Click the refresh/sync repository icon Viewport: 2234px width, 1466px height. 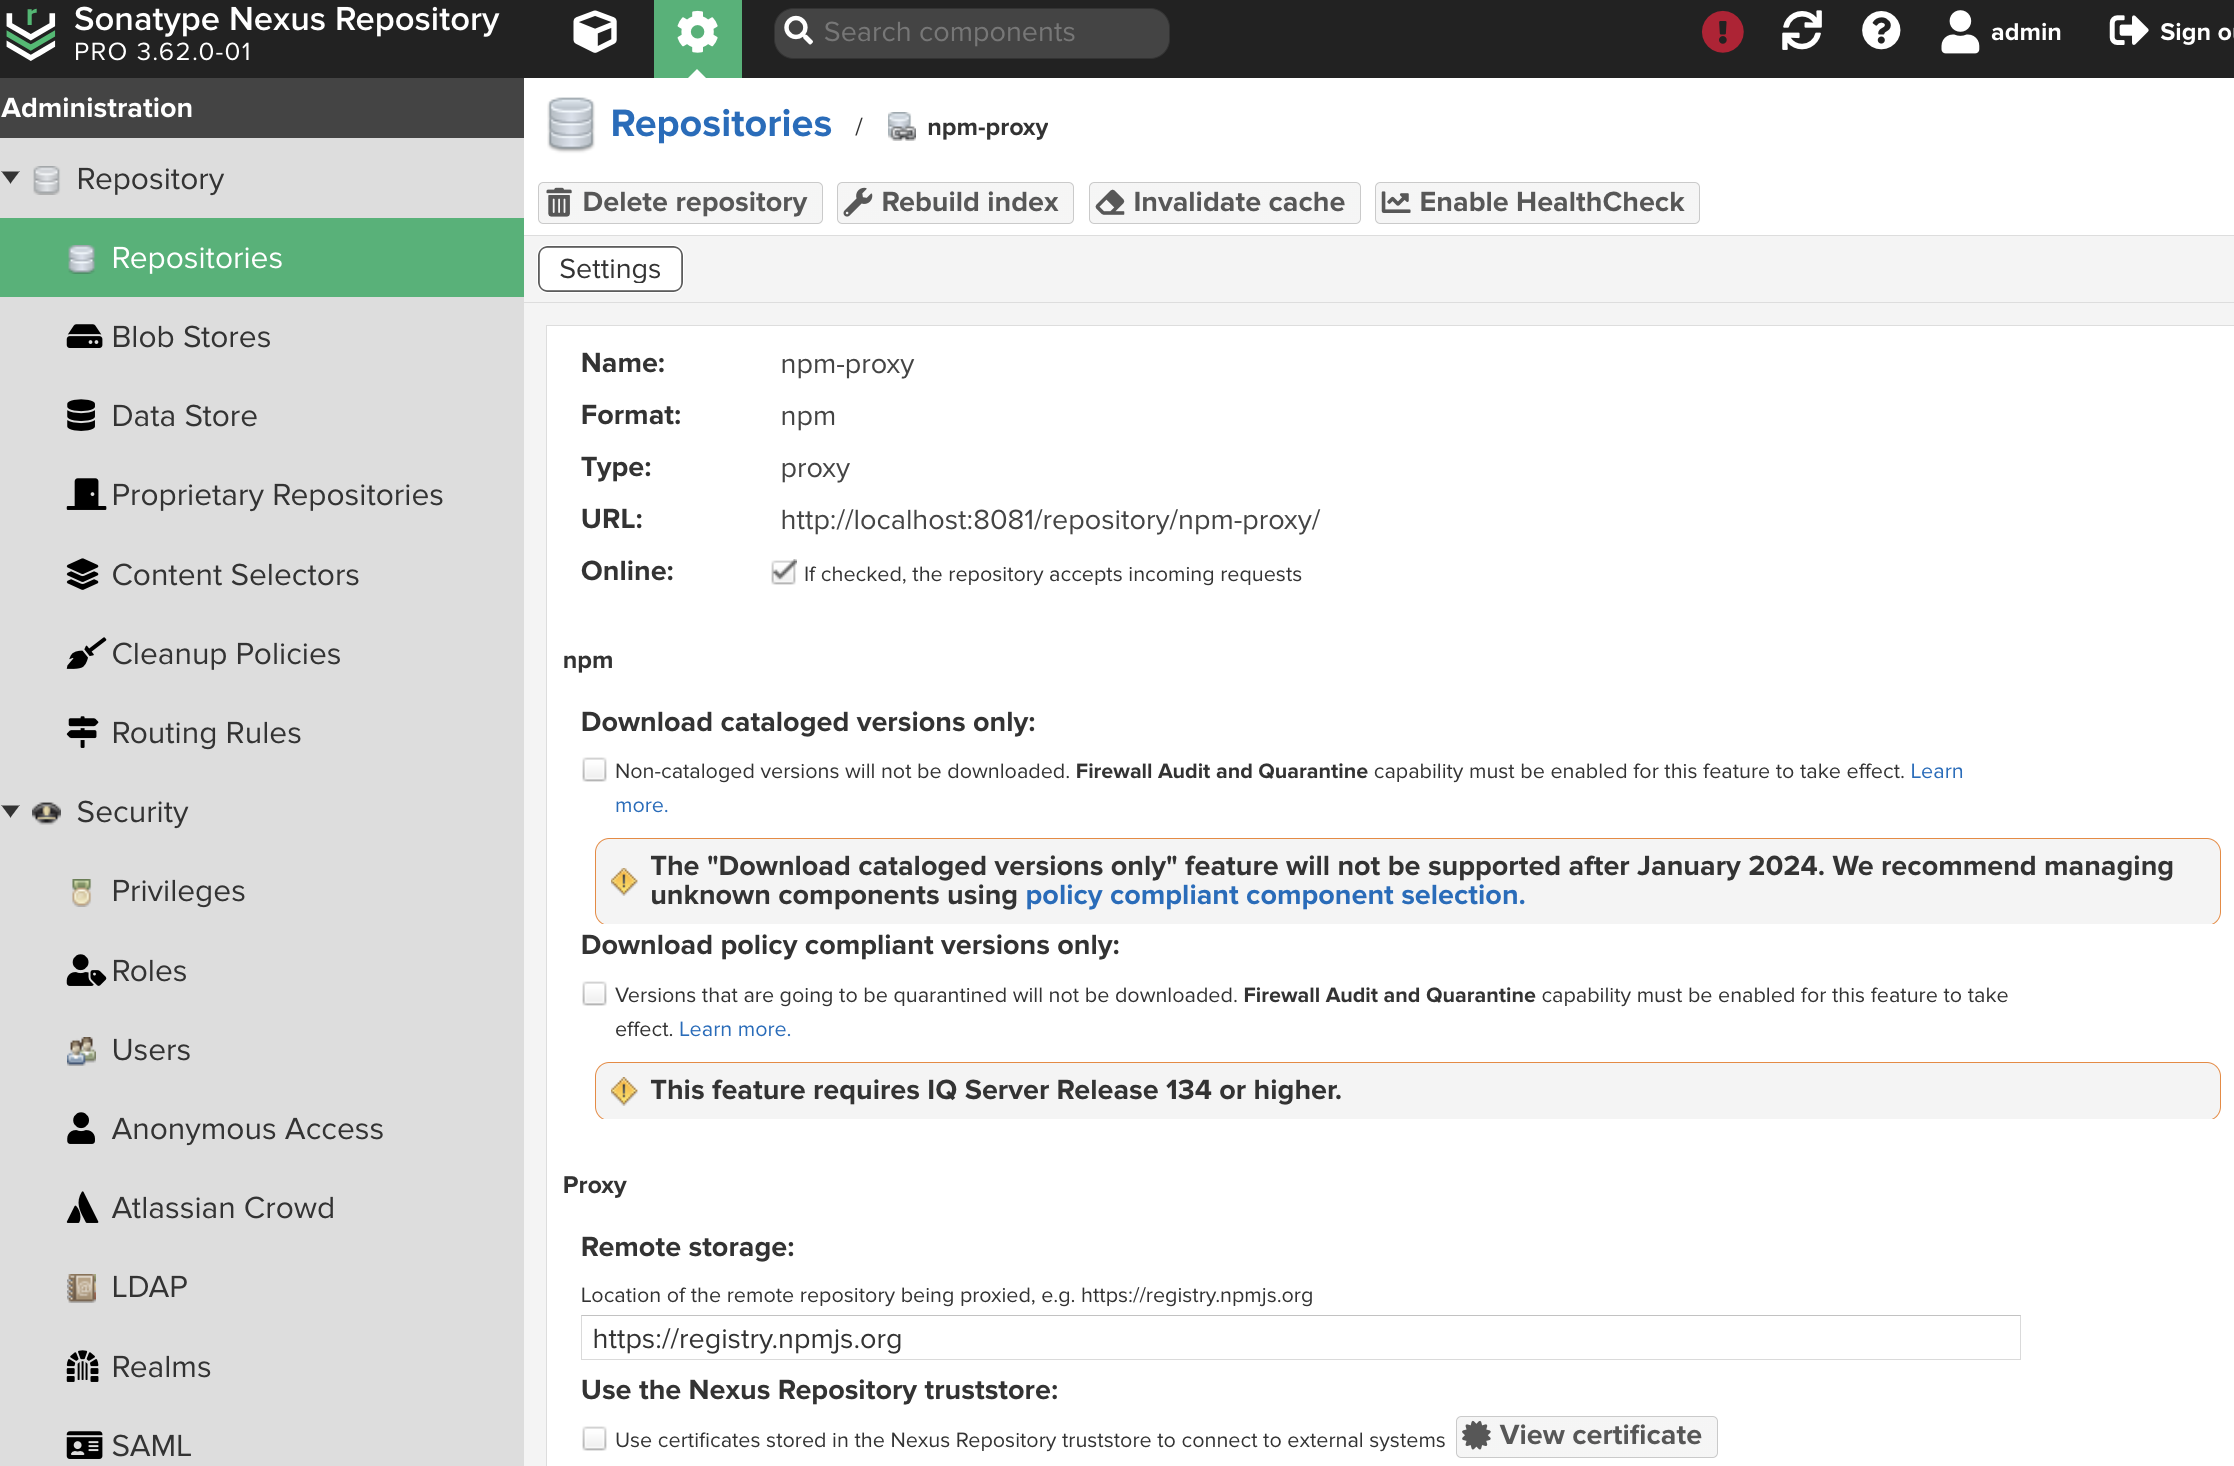tap(1802, 33)
